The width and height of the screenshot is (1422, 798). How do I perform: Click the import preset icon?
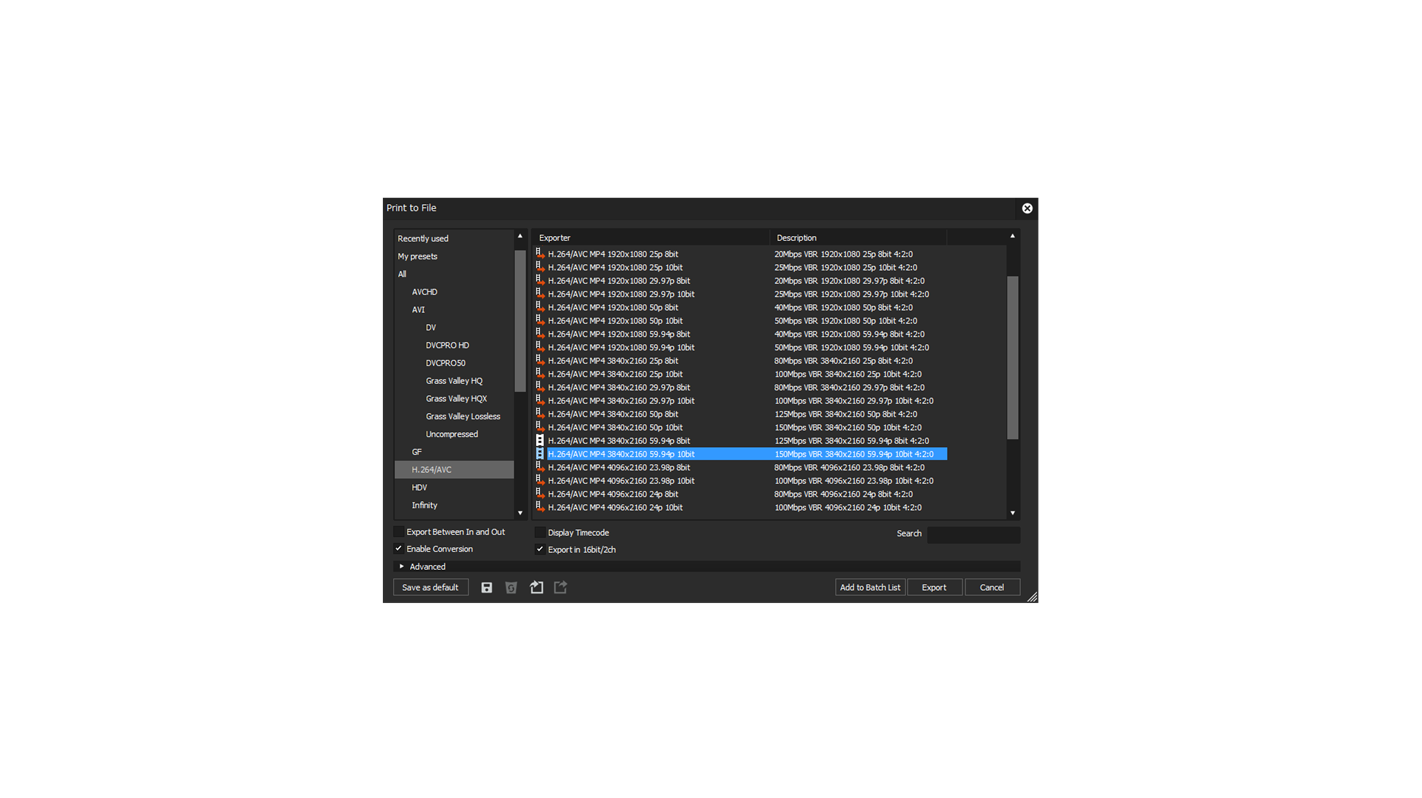coord(536,588)
